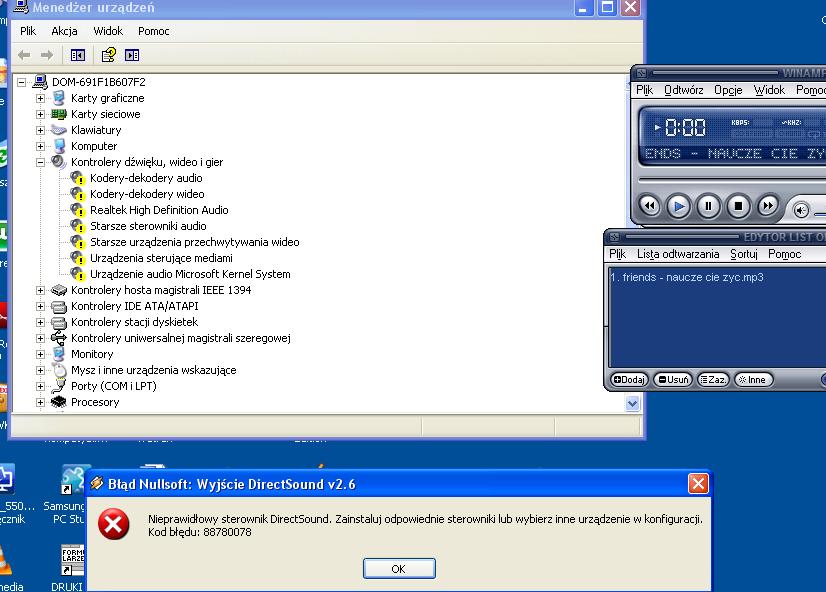826x592 pixels.
Task: Open the Opcje menu in Winamp
Action: (x=728, y=90)
